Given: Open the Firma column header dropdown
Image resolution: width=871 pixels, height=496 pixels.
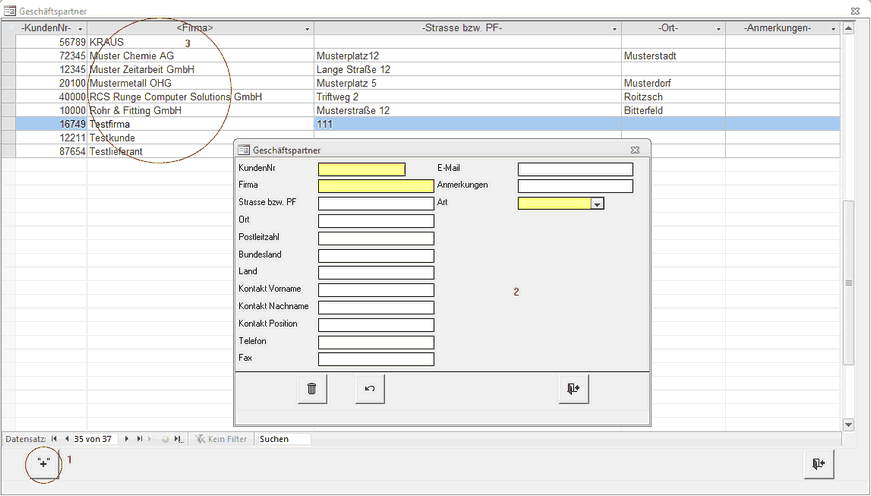Looking at the screenshot, I should tap(307, 30).
